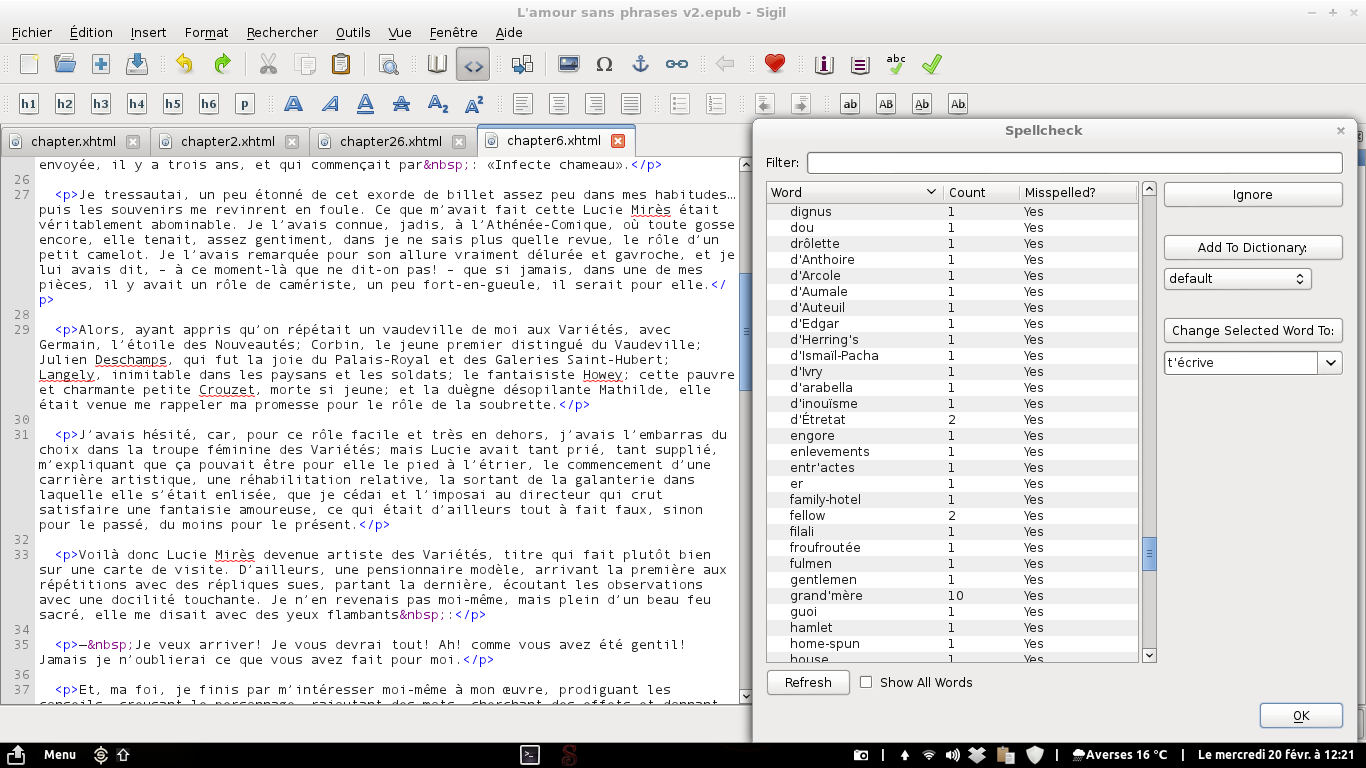This screenshot has width=1366, height=768.
Task: Close the chapter6.xhtml tab
Action: [x=618, y=141]
